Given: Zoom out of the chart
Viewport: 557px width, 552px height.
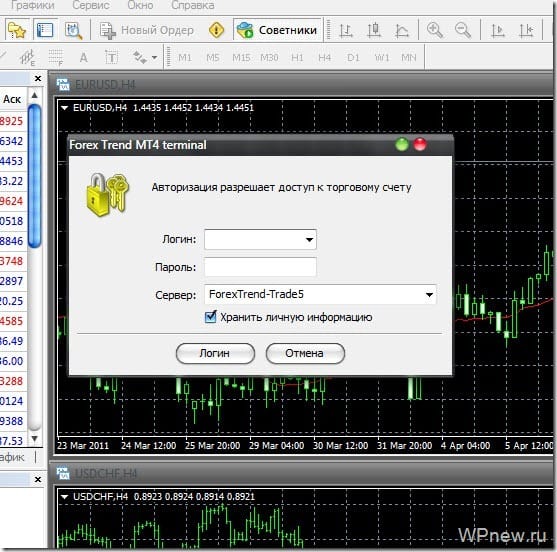Looking at the screenshot, I should [x=463, y=30].
